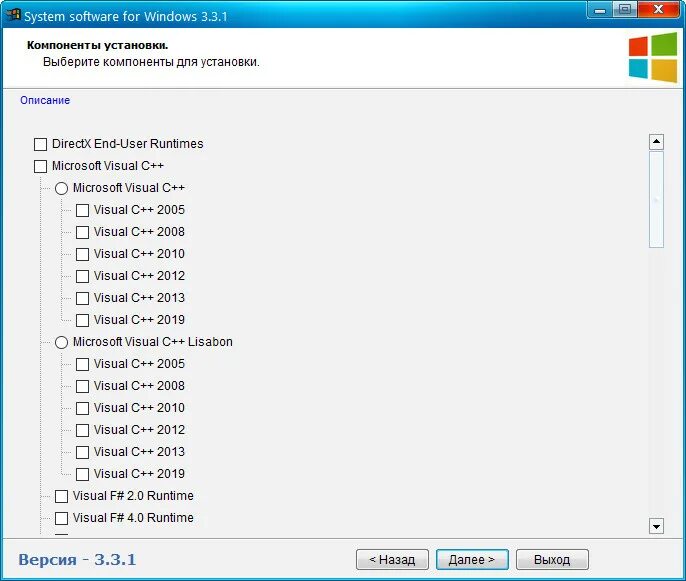The width and height of the screenshot is (686, 581).
Task: Tick Visual C++ 2013 under Microsoft Visual C++
Action: click(82, 298)
